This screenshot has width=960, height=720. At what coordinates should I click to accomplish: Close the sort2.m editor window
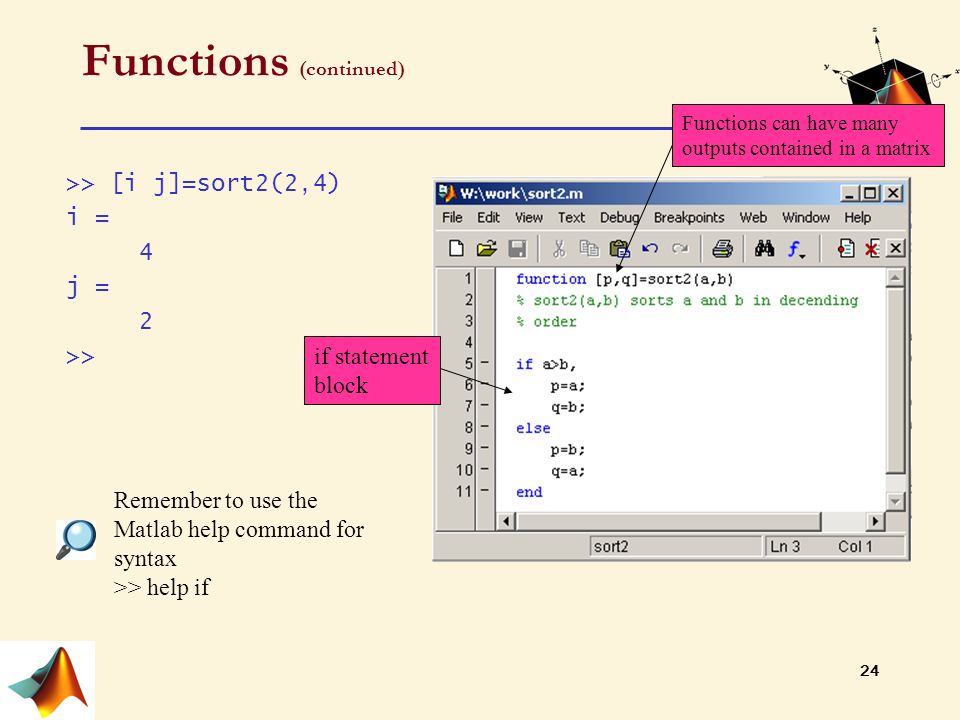click(x=894, y=193)
